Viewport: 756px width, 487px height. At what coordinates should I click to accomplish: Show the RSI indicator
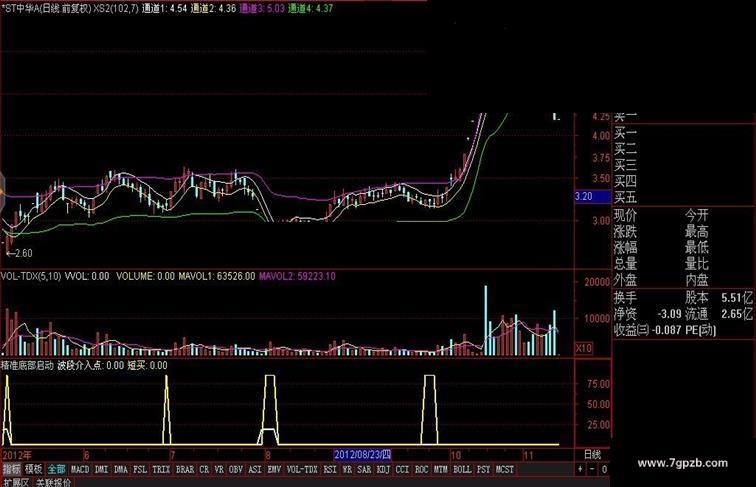tap(330, 469)
